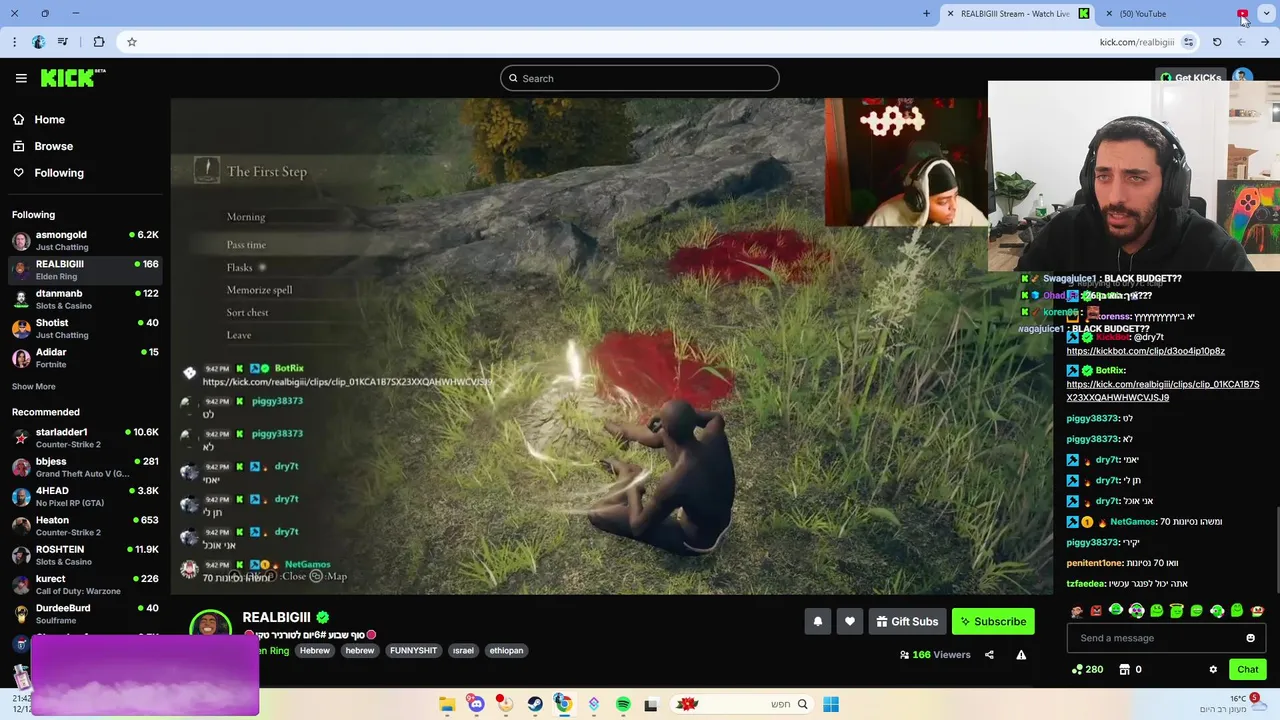Open Adidar's Fortnite channel

click(x=84, y=357)
